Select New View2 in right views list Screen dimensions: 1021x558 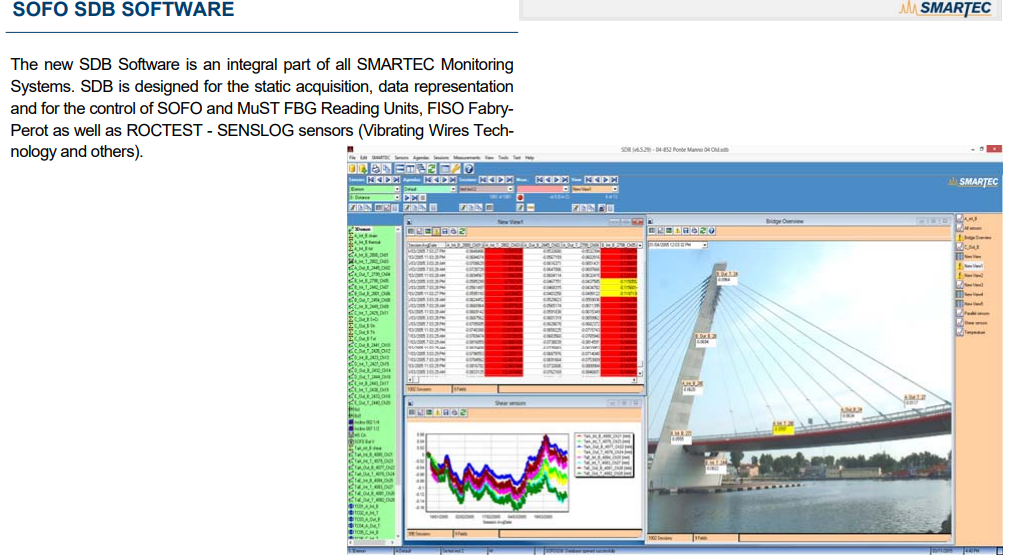pos(970,275)
